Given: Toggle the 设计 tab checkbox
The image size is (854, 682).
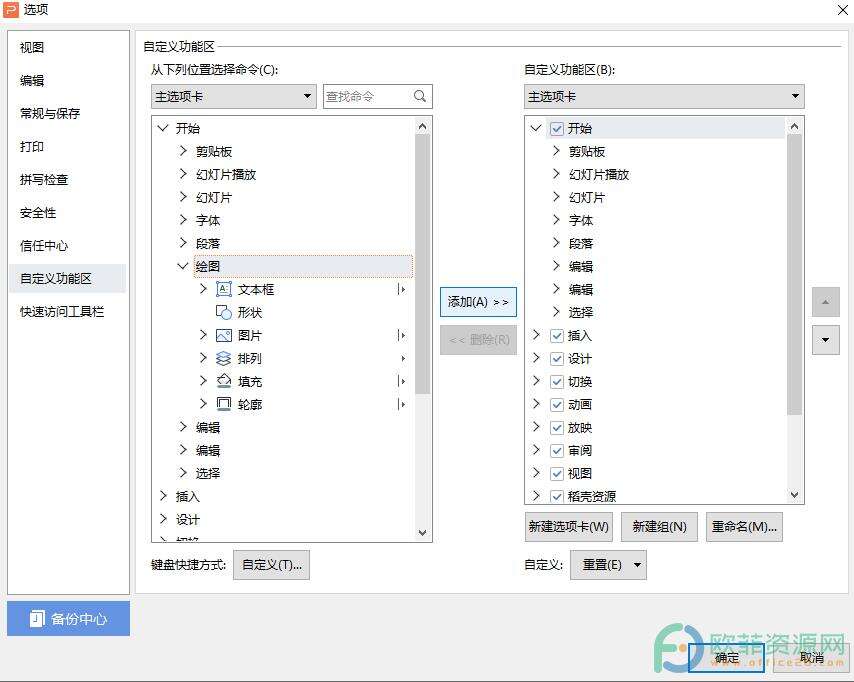Looking at the screenshot, I should 557,358.
